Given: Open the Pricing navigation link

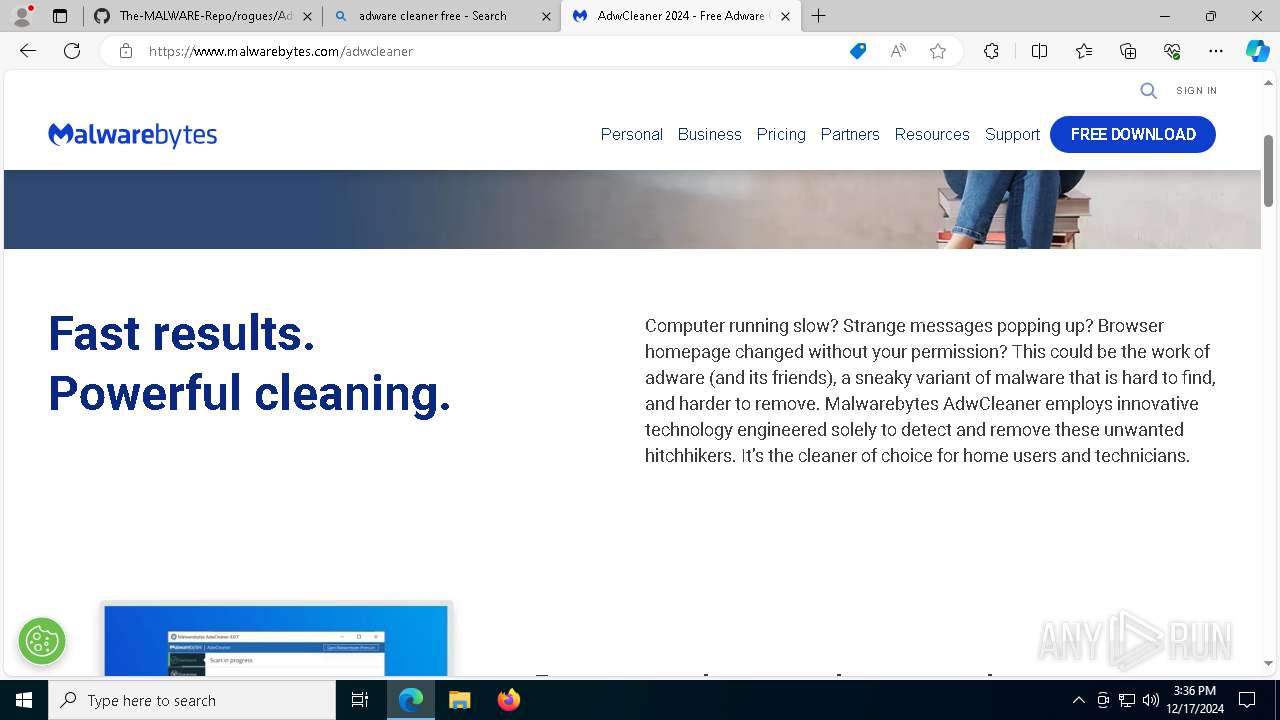Looking at the screenshot, I should click(x=781, y=134).
